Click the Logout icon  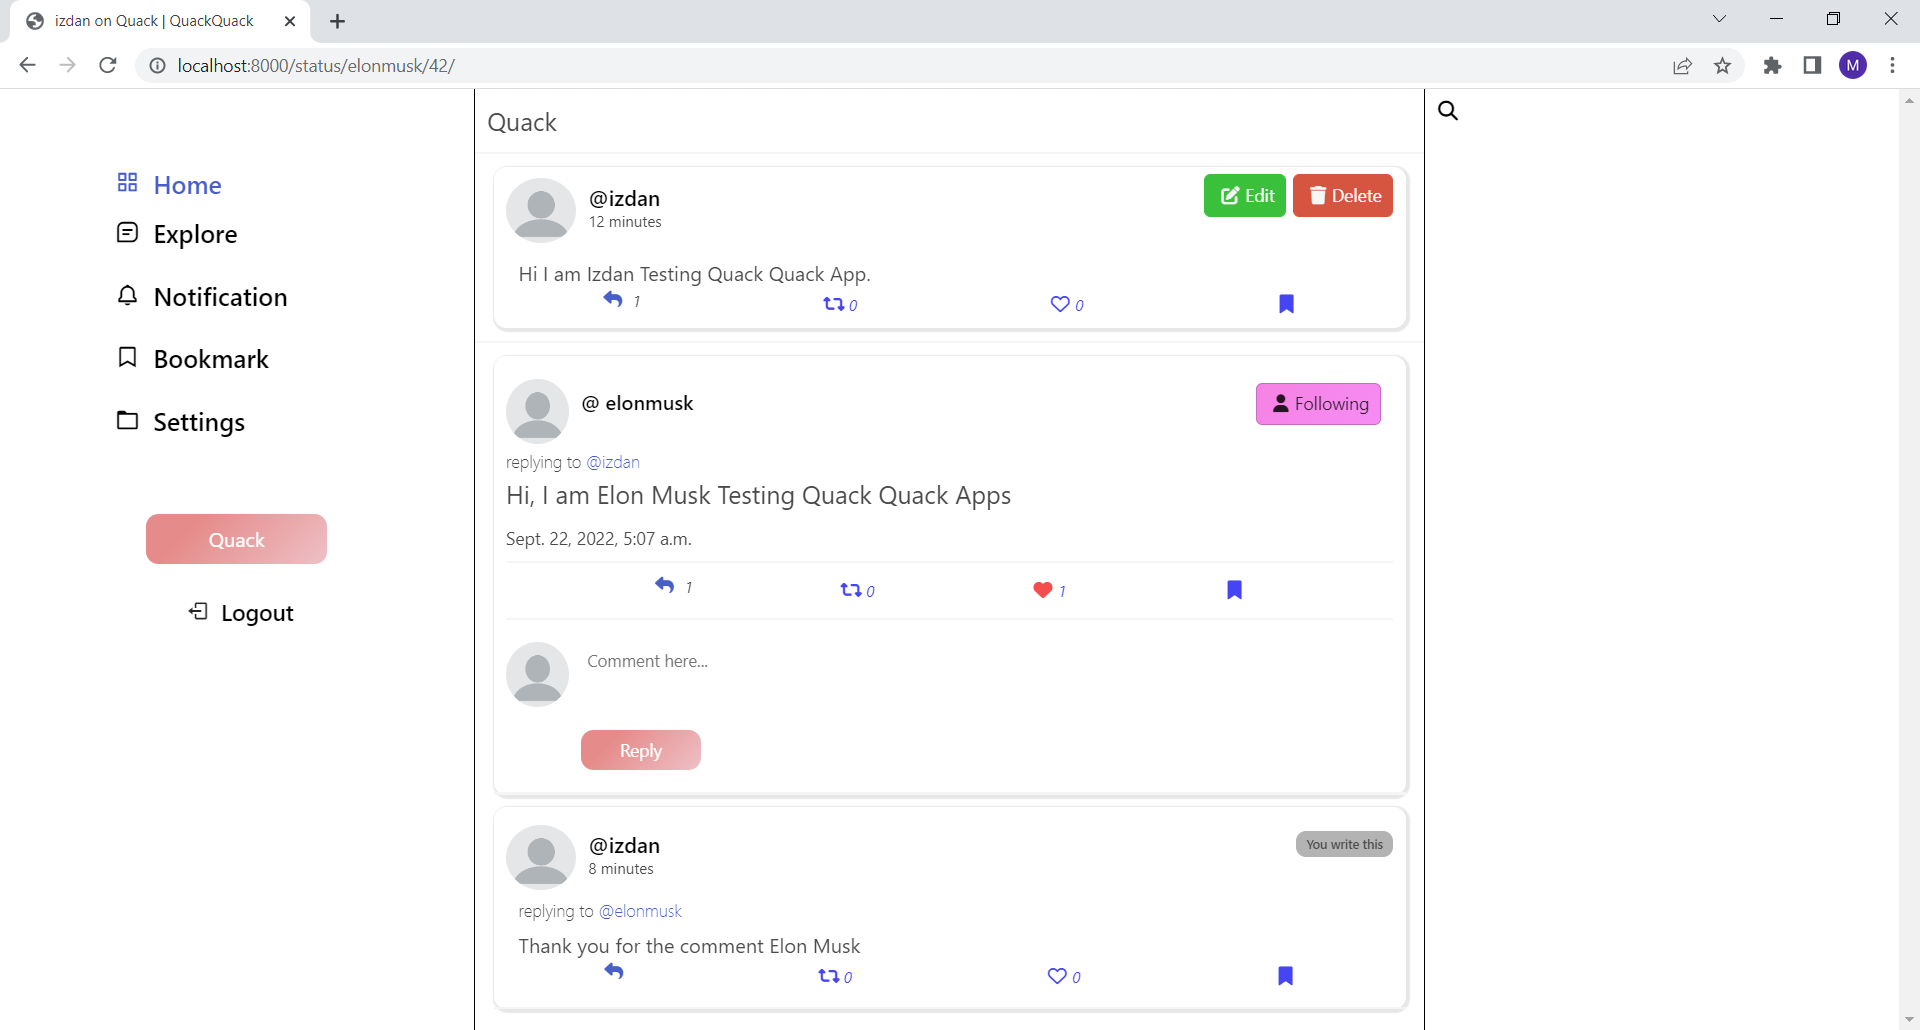click(x=198, y=611)
